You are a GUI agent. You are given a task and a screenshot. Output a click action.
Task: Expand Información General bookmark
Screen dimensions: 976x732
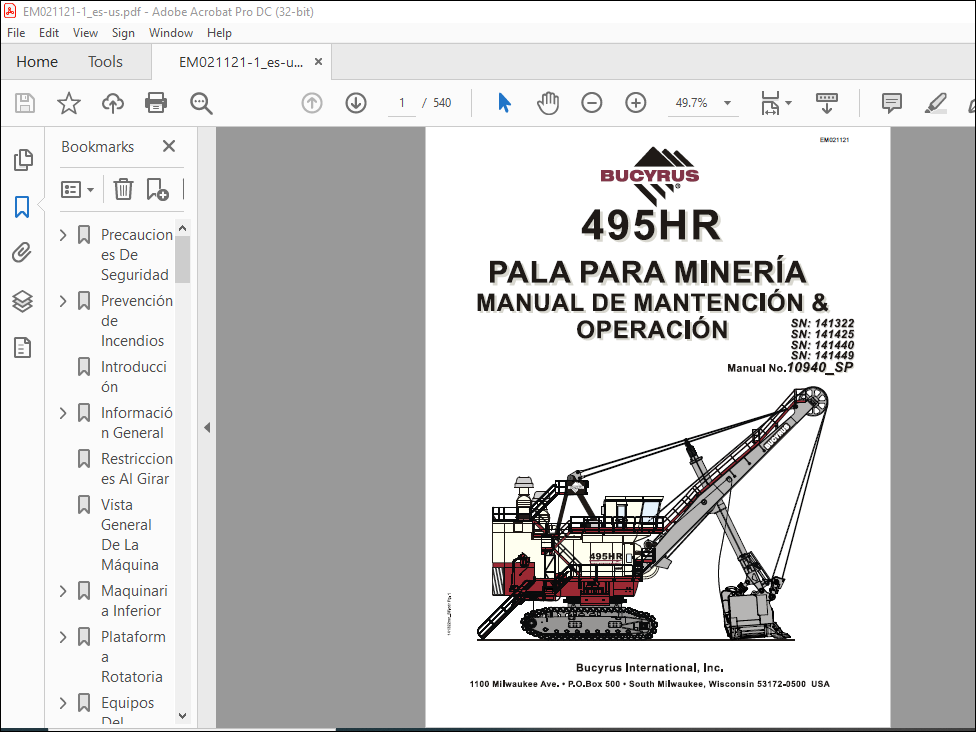[x=63, y=413]
